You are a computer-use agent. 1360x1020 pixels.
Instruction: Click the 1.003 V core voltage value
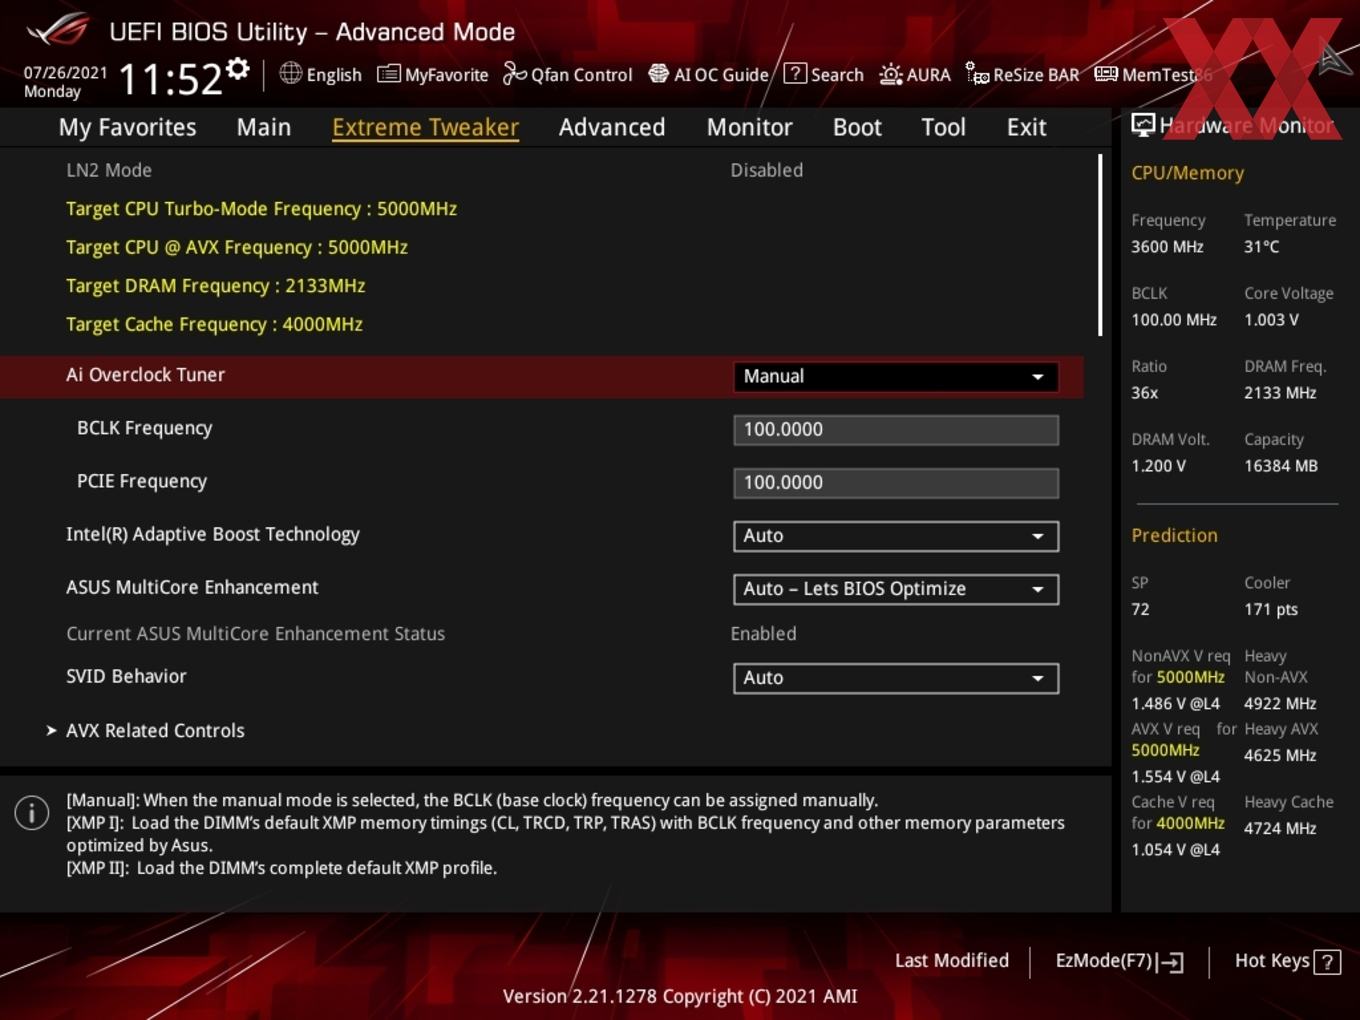click(1271, 320)
